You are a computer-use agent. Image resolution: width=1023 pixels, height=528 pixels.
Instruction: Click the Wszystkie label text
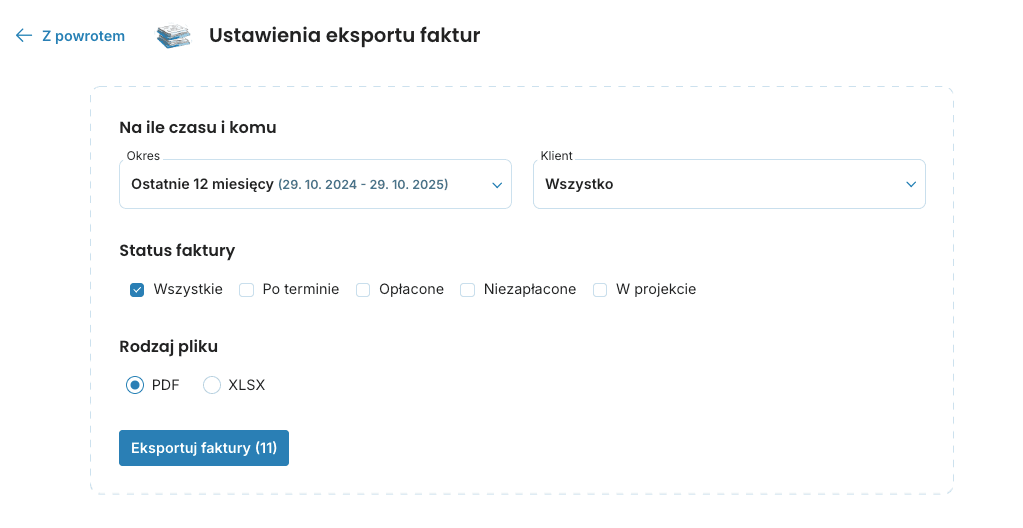click(x=188, y=289)
